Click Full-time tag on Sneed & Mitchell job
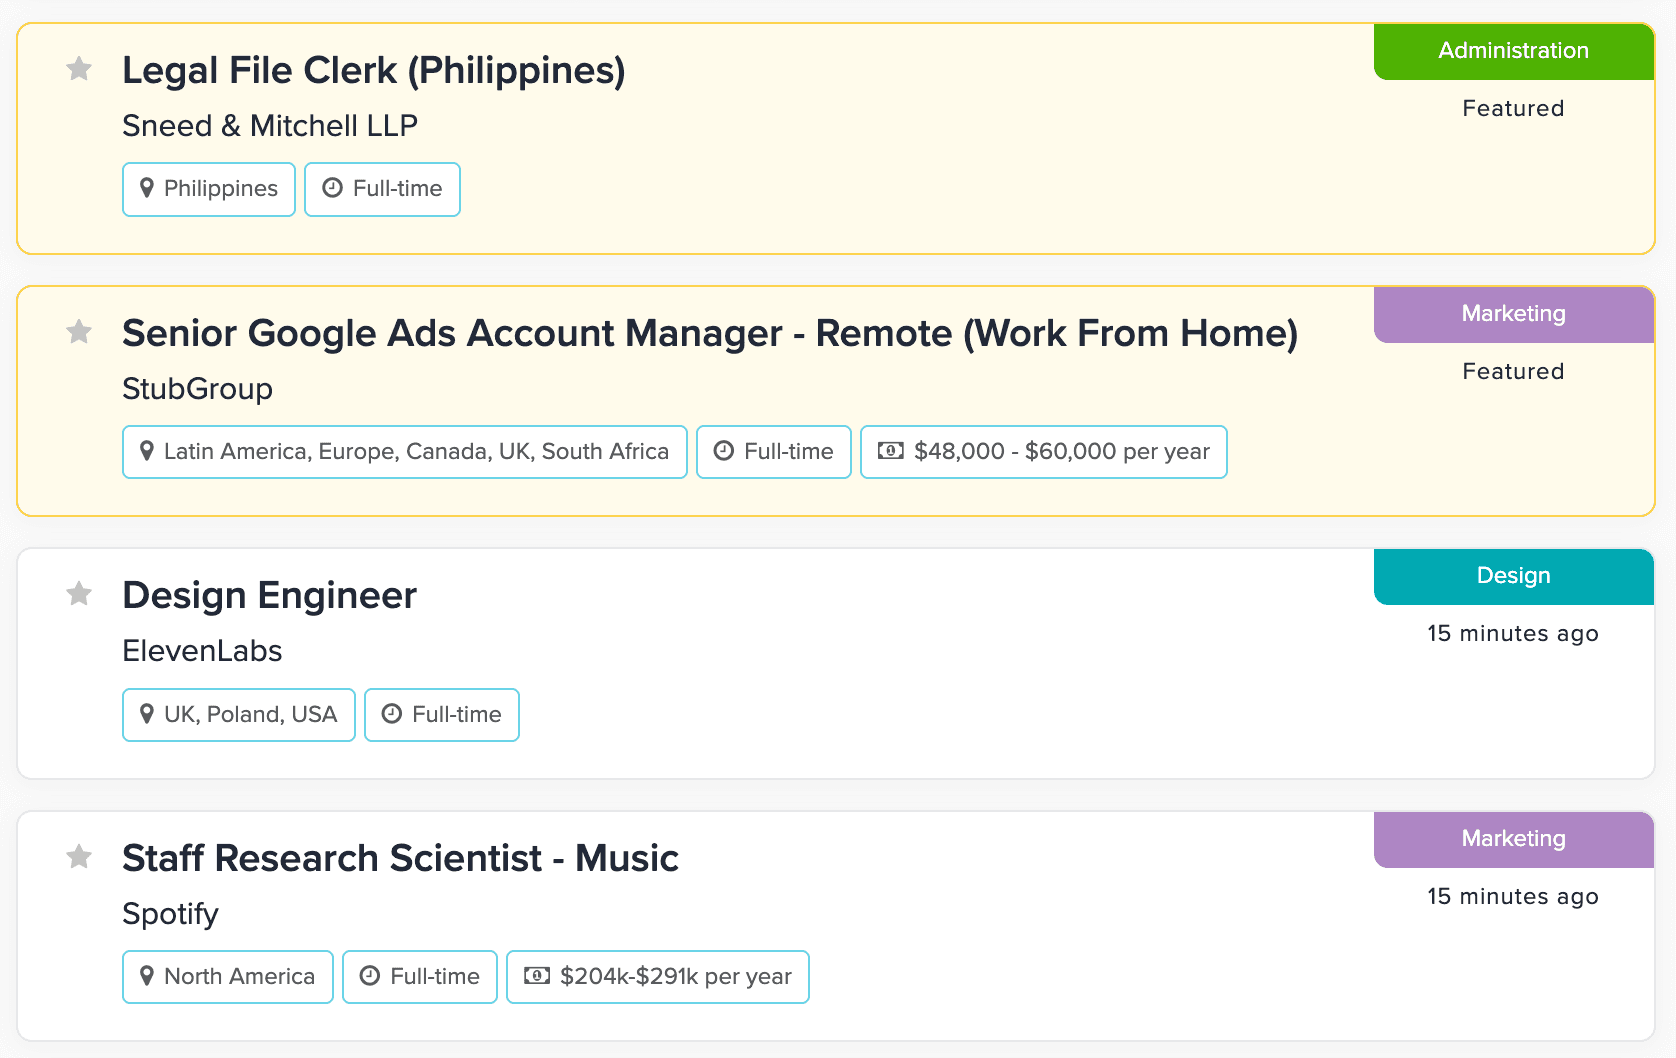The image size is (1676, 1058). pos(382,189)
